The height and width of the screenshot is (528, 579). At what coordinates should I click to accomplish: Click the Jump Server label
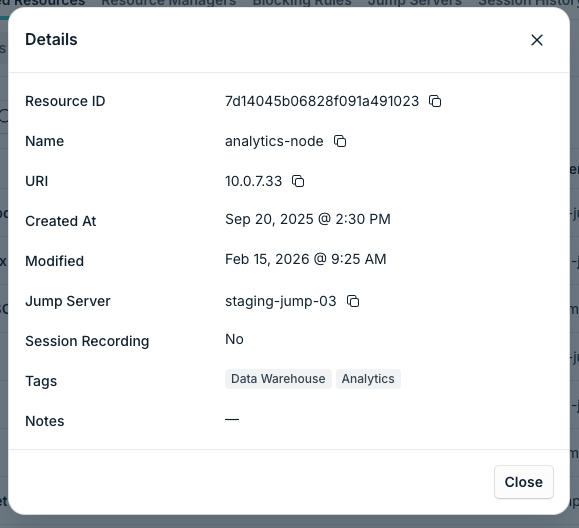tap(68, 301)
